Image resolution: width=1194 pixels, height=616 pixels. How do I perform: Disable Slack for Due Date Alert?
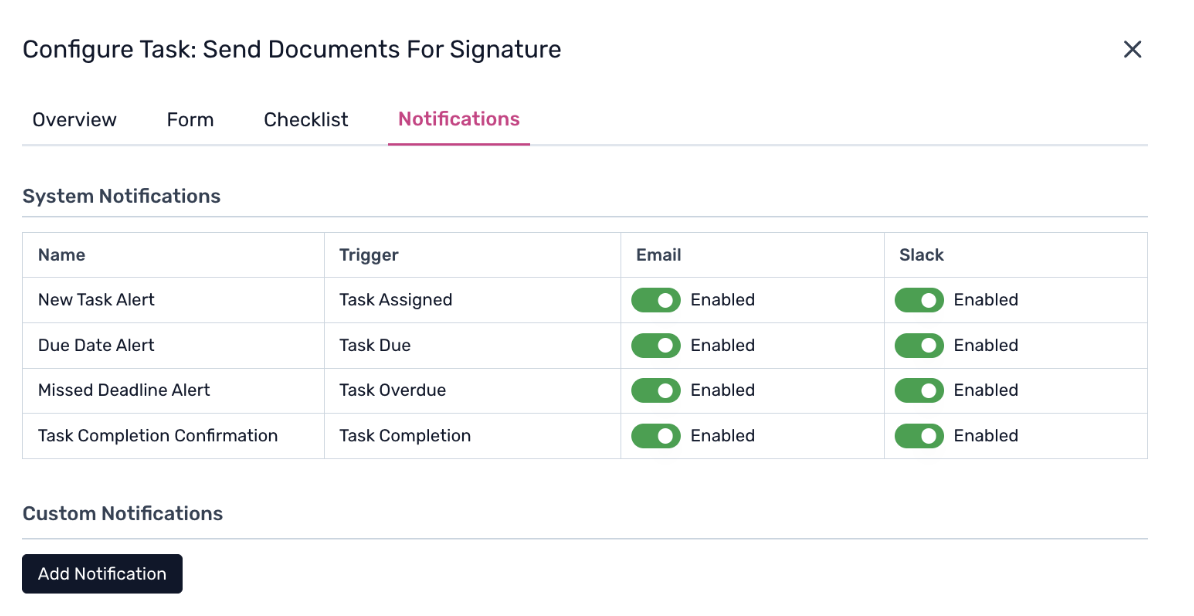[x=919, y=345]
